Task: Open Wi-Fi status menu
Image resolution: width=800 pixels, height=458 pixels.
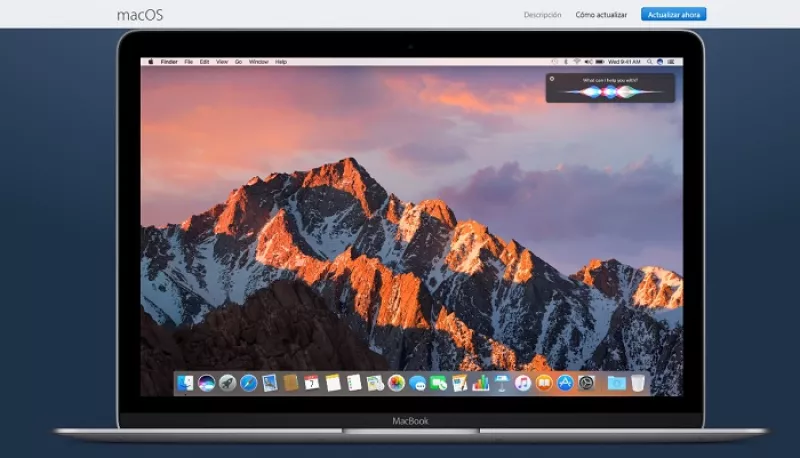Action: [x=577, y=62]
